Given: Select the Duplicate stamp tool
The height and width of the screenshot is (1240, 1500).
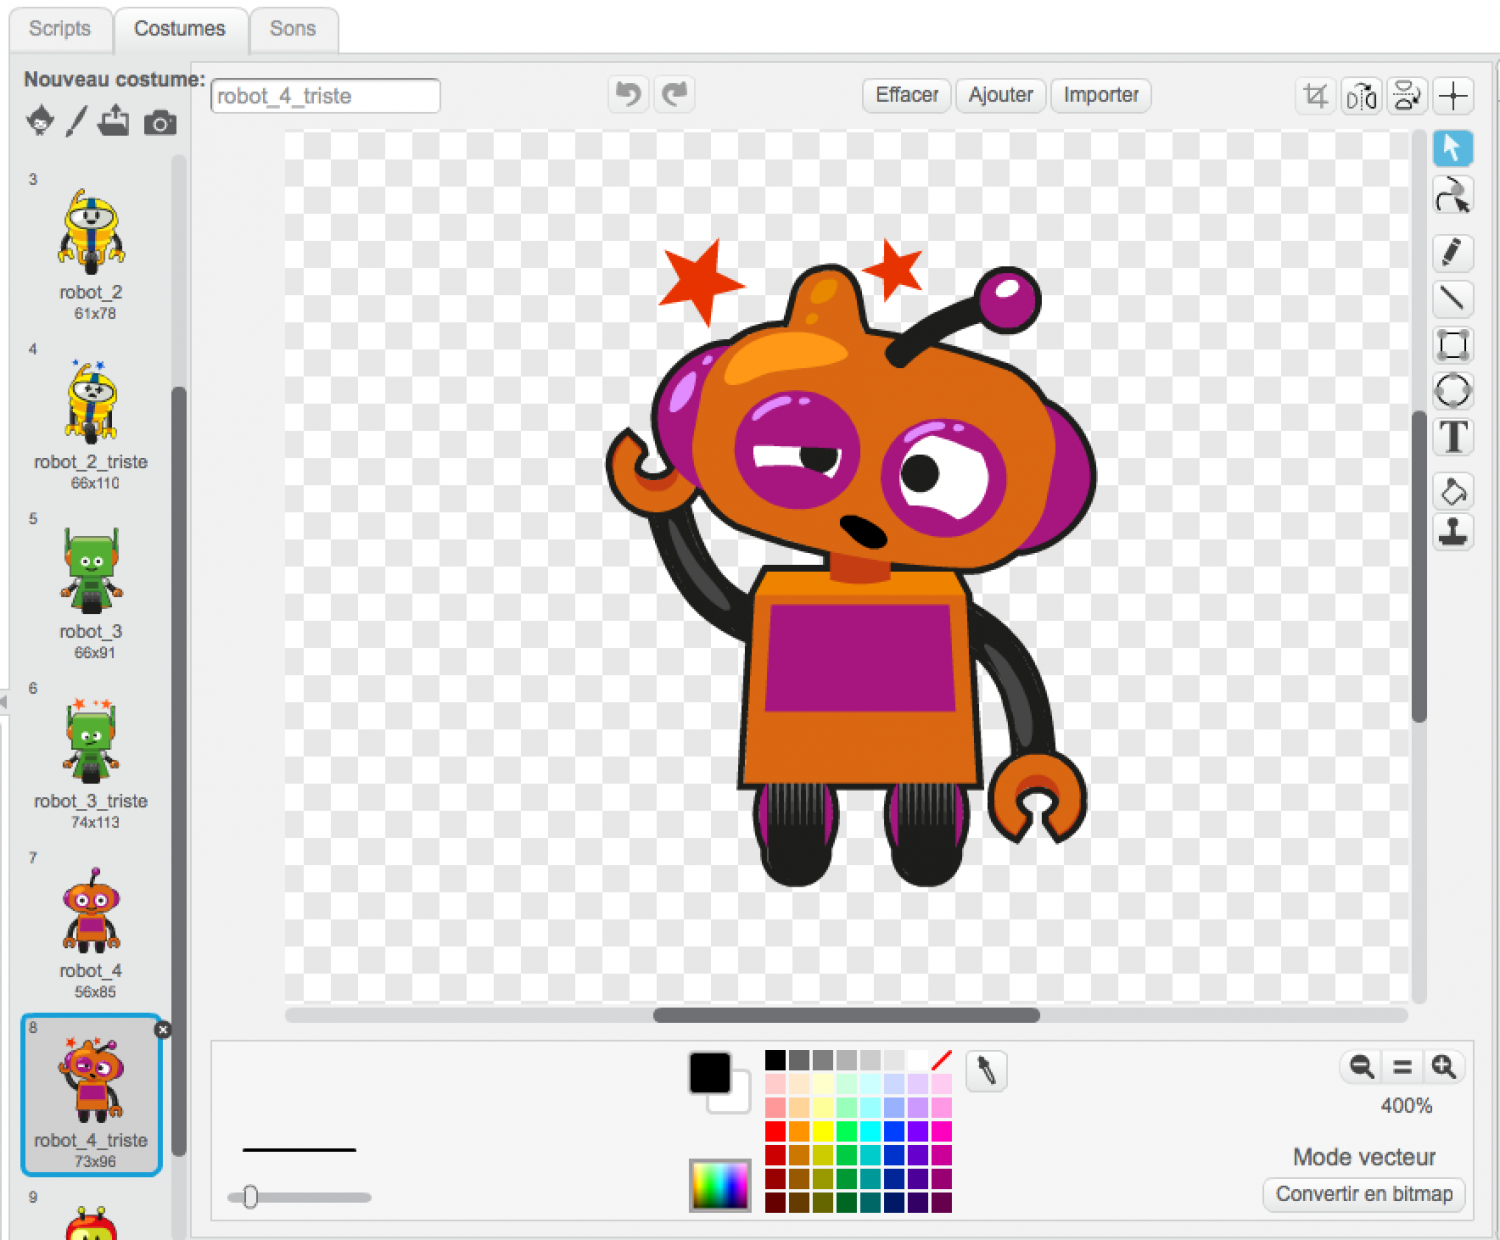Looking at the screenshot, I should coord(1452,533).
